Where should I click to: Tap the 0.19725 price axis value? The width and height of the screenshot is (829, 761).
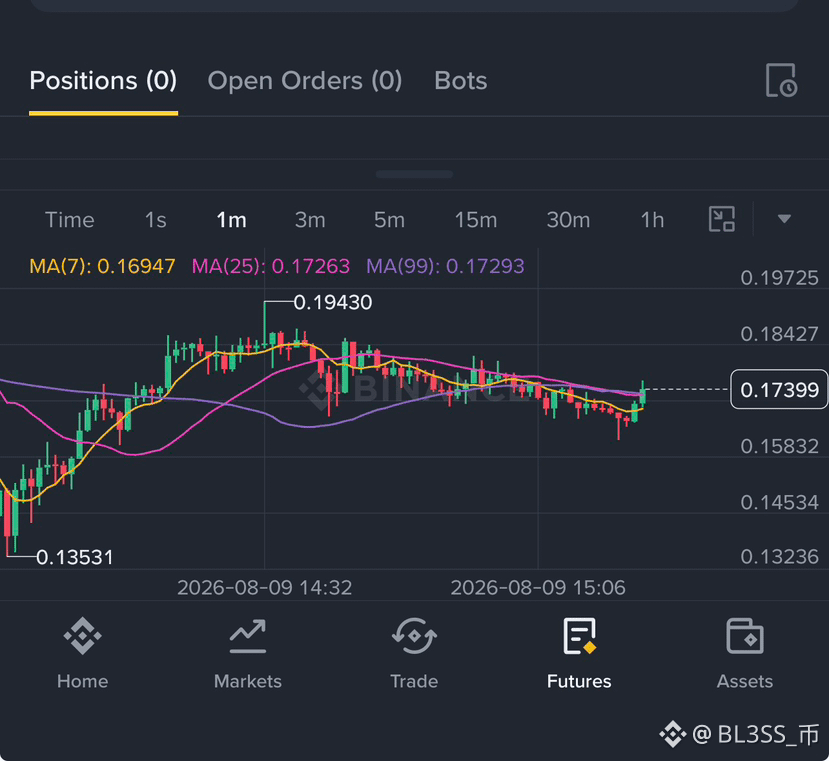click(x=779, y=278)
